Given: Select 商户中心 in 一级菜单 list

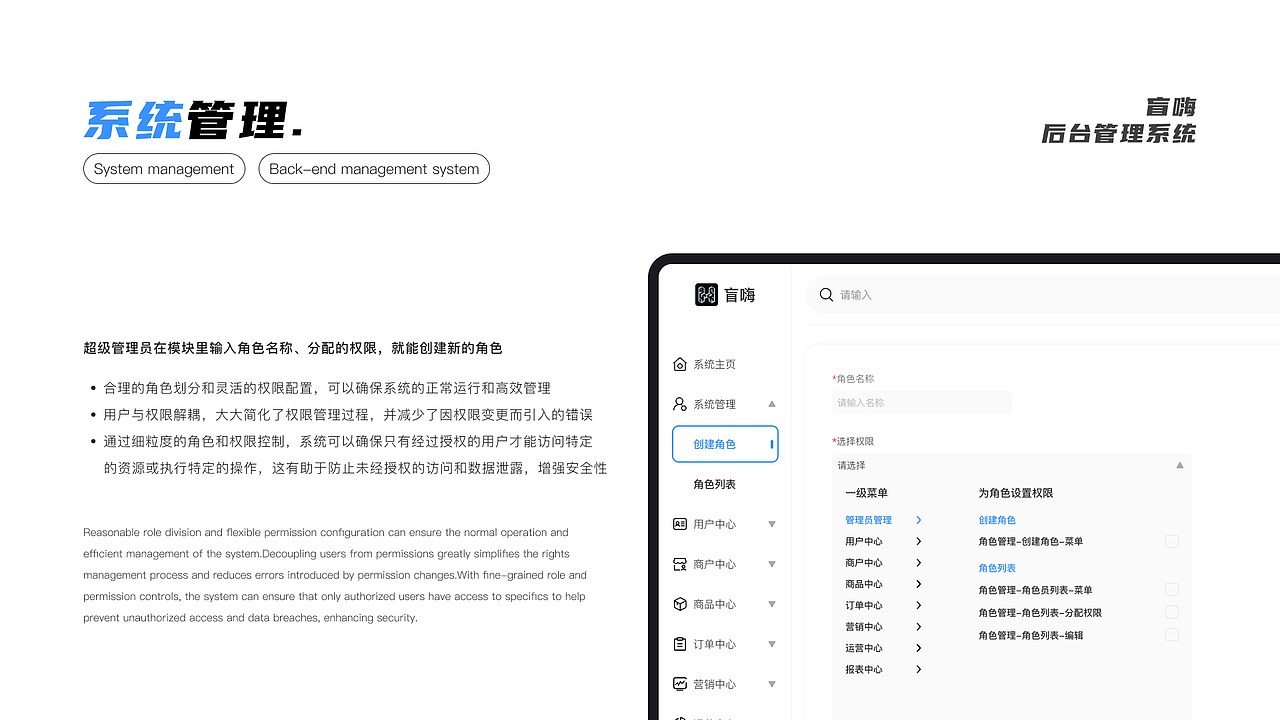Looking at the screenshot, I should 864,563.
